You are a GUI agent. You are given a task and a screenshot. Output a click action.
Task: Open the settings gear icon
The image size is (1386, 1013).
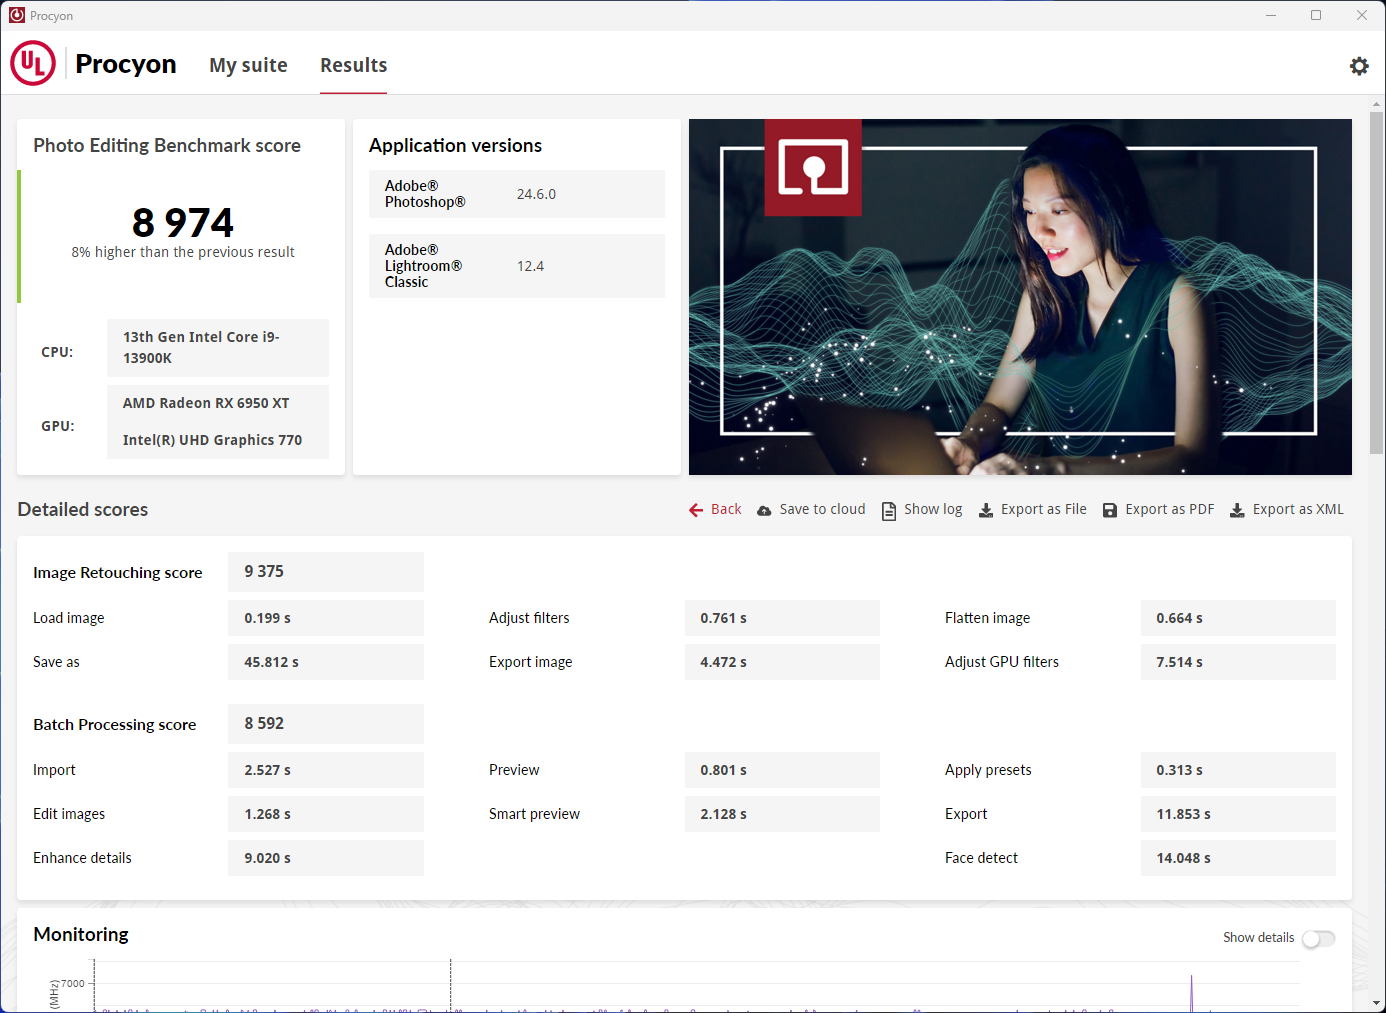1359,66
